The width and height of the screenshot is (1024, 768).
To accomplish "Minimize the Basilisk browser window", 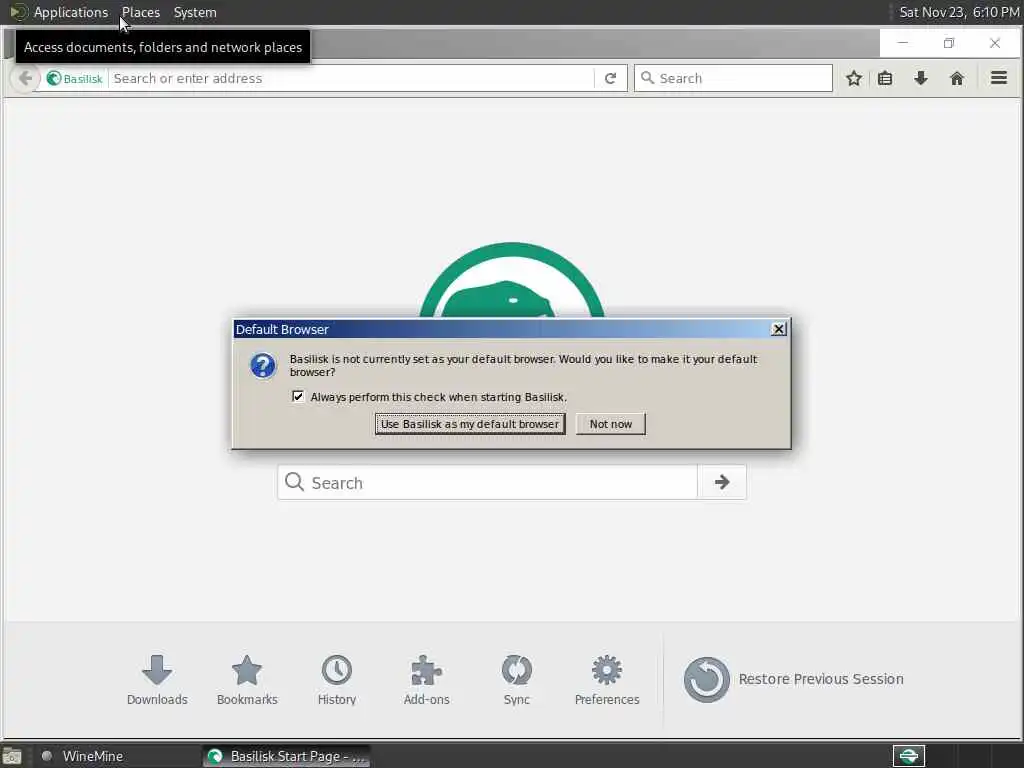I will tap(903, 43).
